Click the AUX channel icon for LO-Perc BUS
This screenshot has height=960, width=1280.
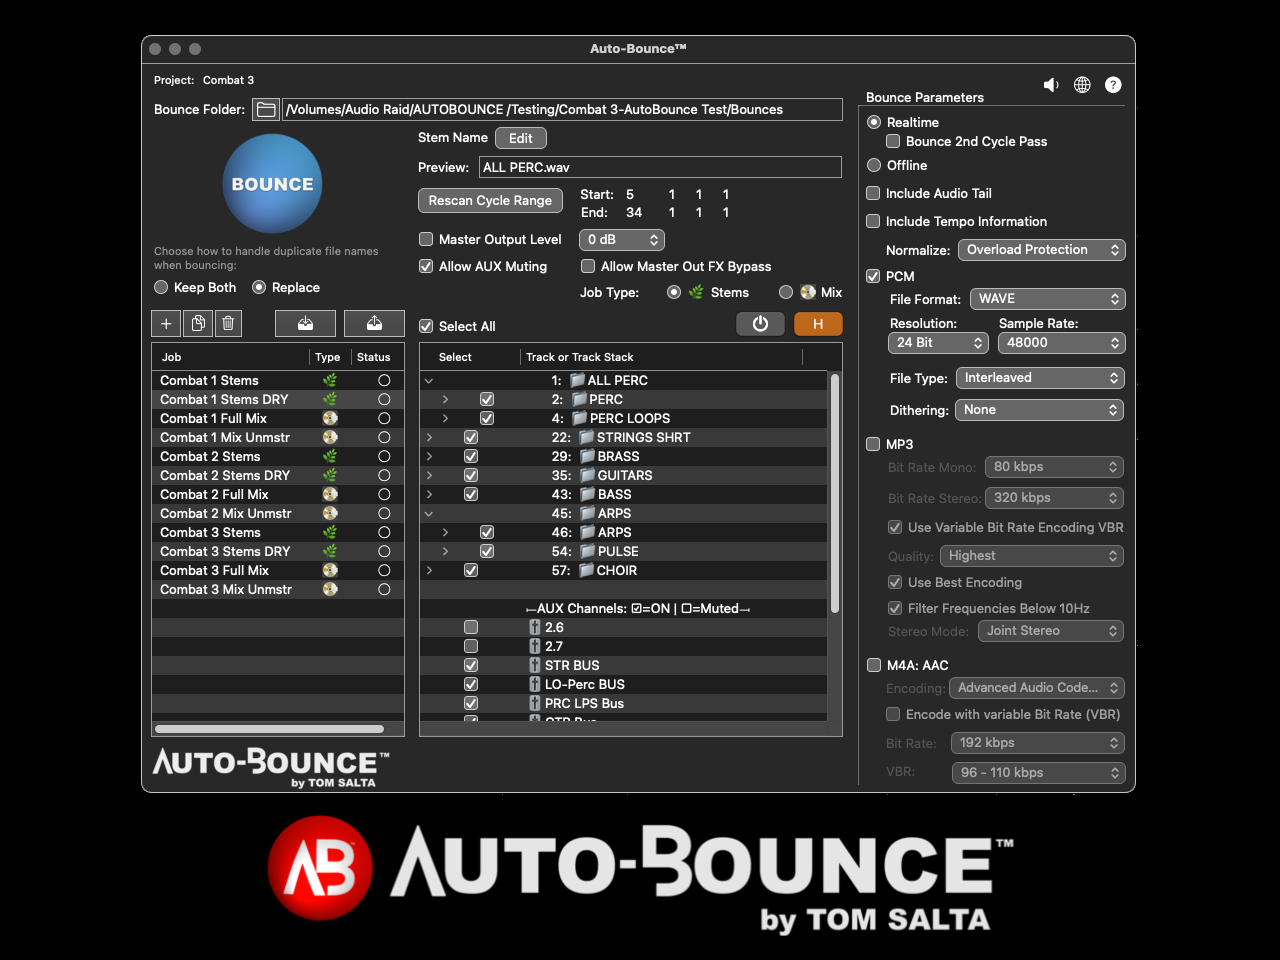click(x=535, y=685)
